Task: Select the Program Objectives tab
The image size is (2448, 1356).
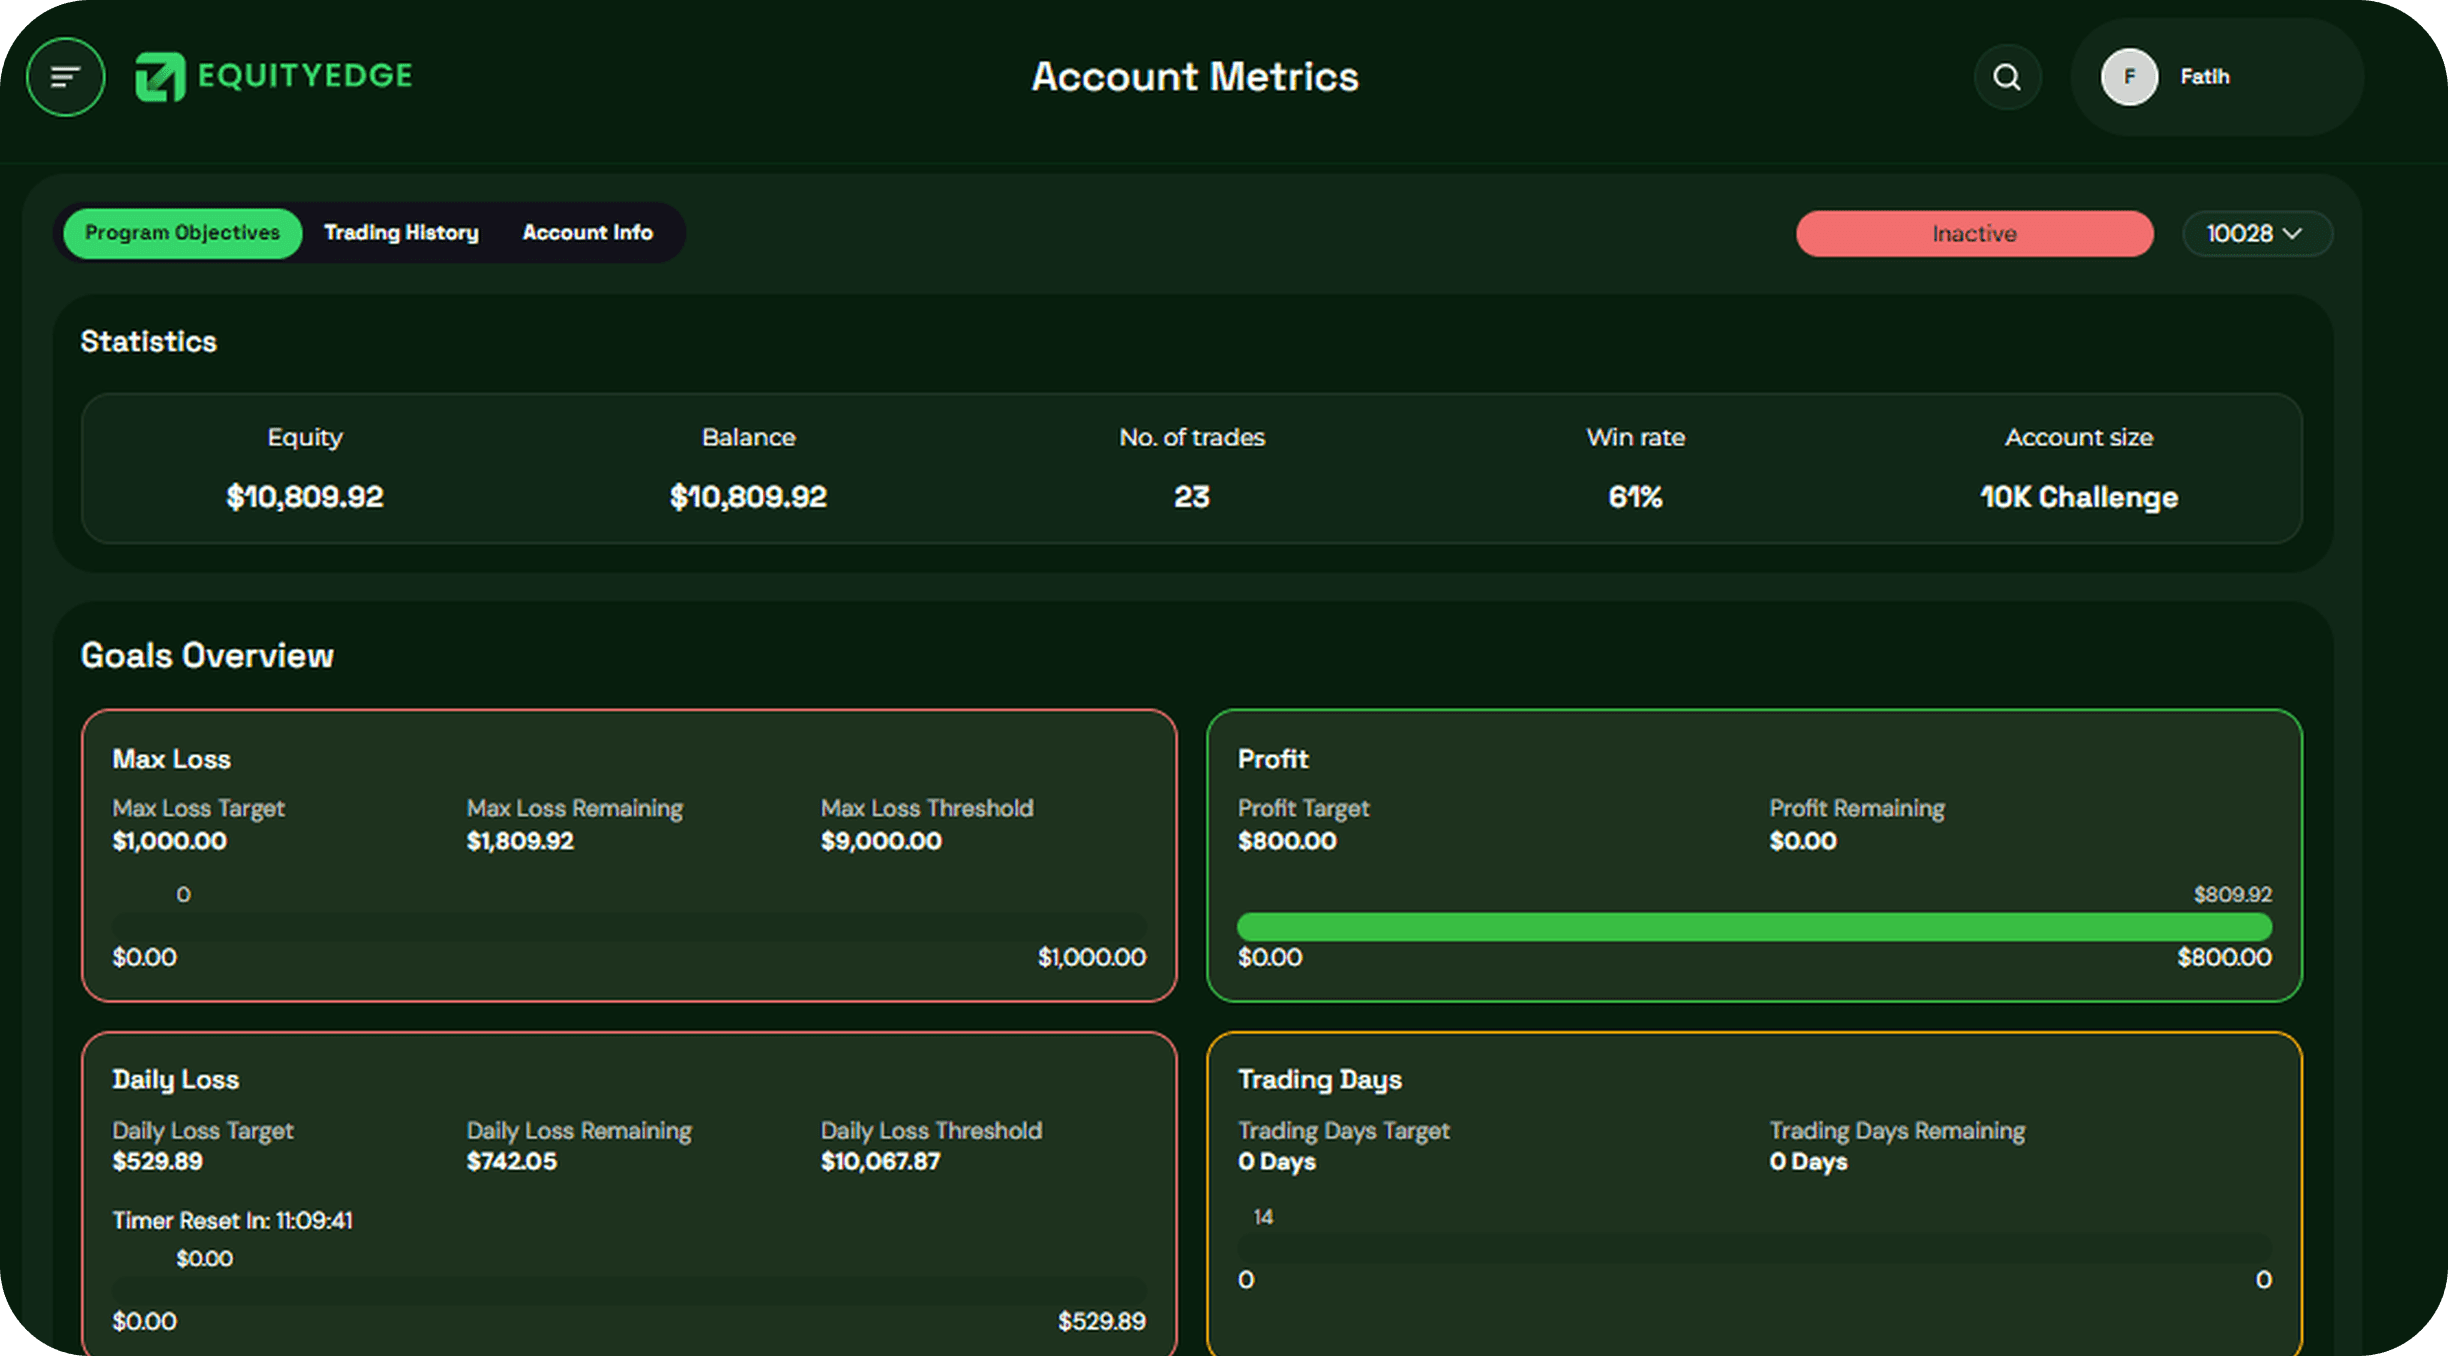Action: point(182,233)
